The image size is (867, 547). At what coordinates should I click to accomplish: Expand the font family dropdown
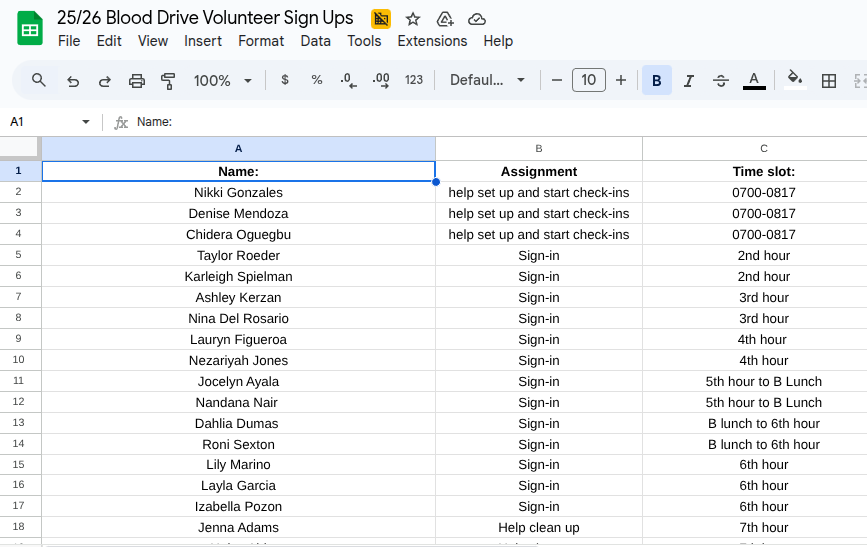click(x=487, y=80)
